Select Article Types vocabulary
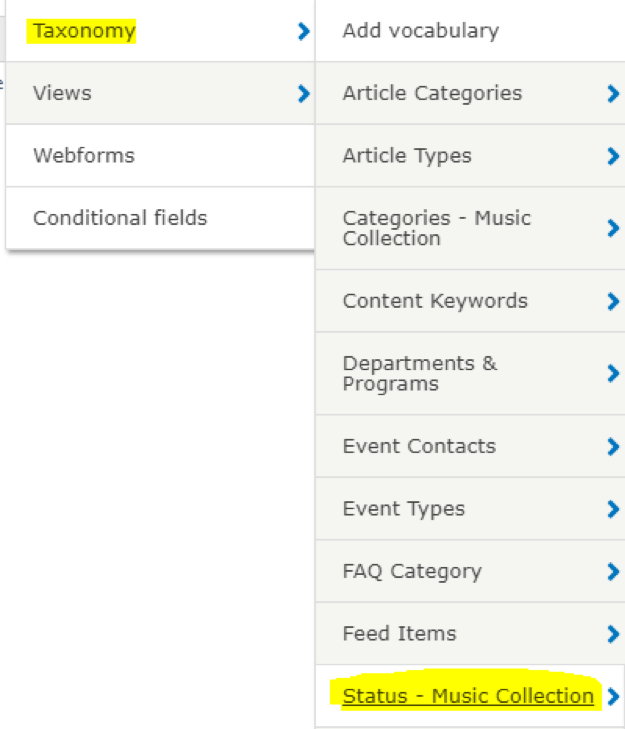 [407, 156]
